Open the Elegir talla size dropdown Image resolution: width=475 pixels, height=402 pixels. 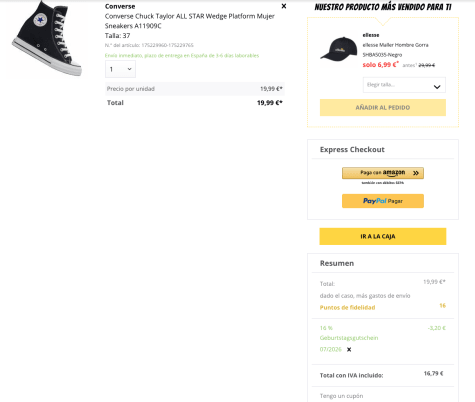(x=404, y=85)
